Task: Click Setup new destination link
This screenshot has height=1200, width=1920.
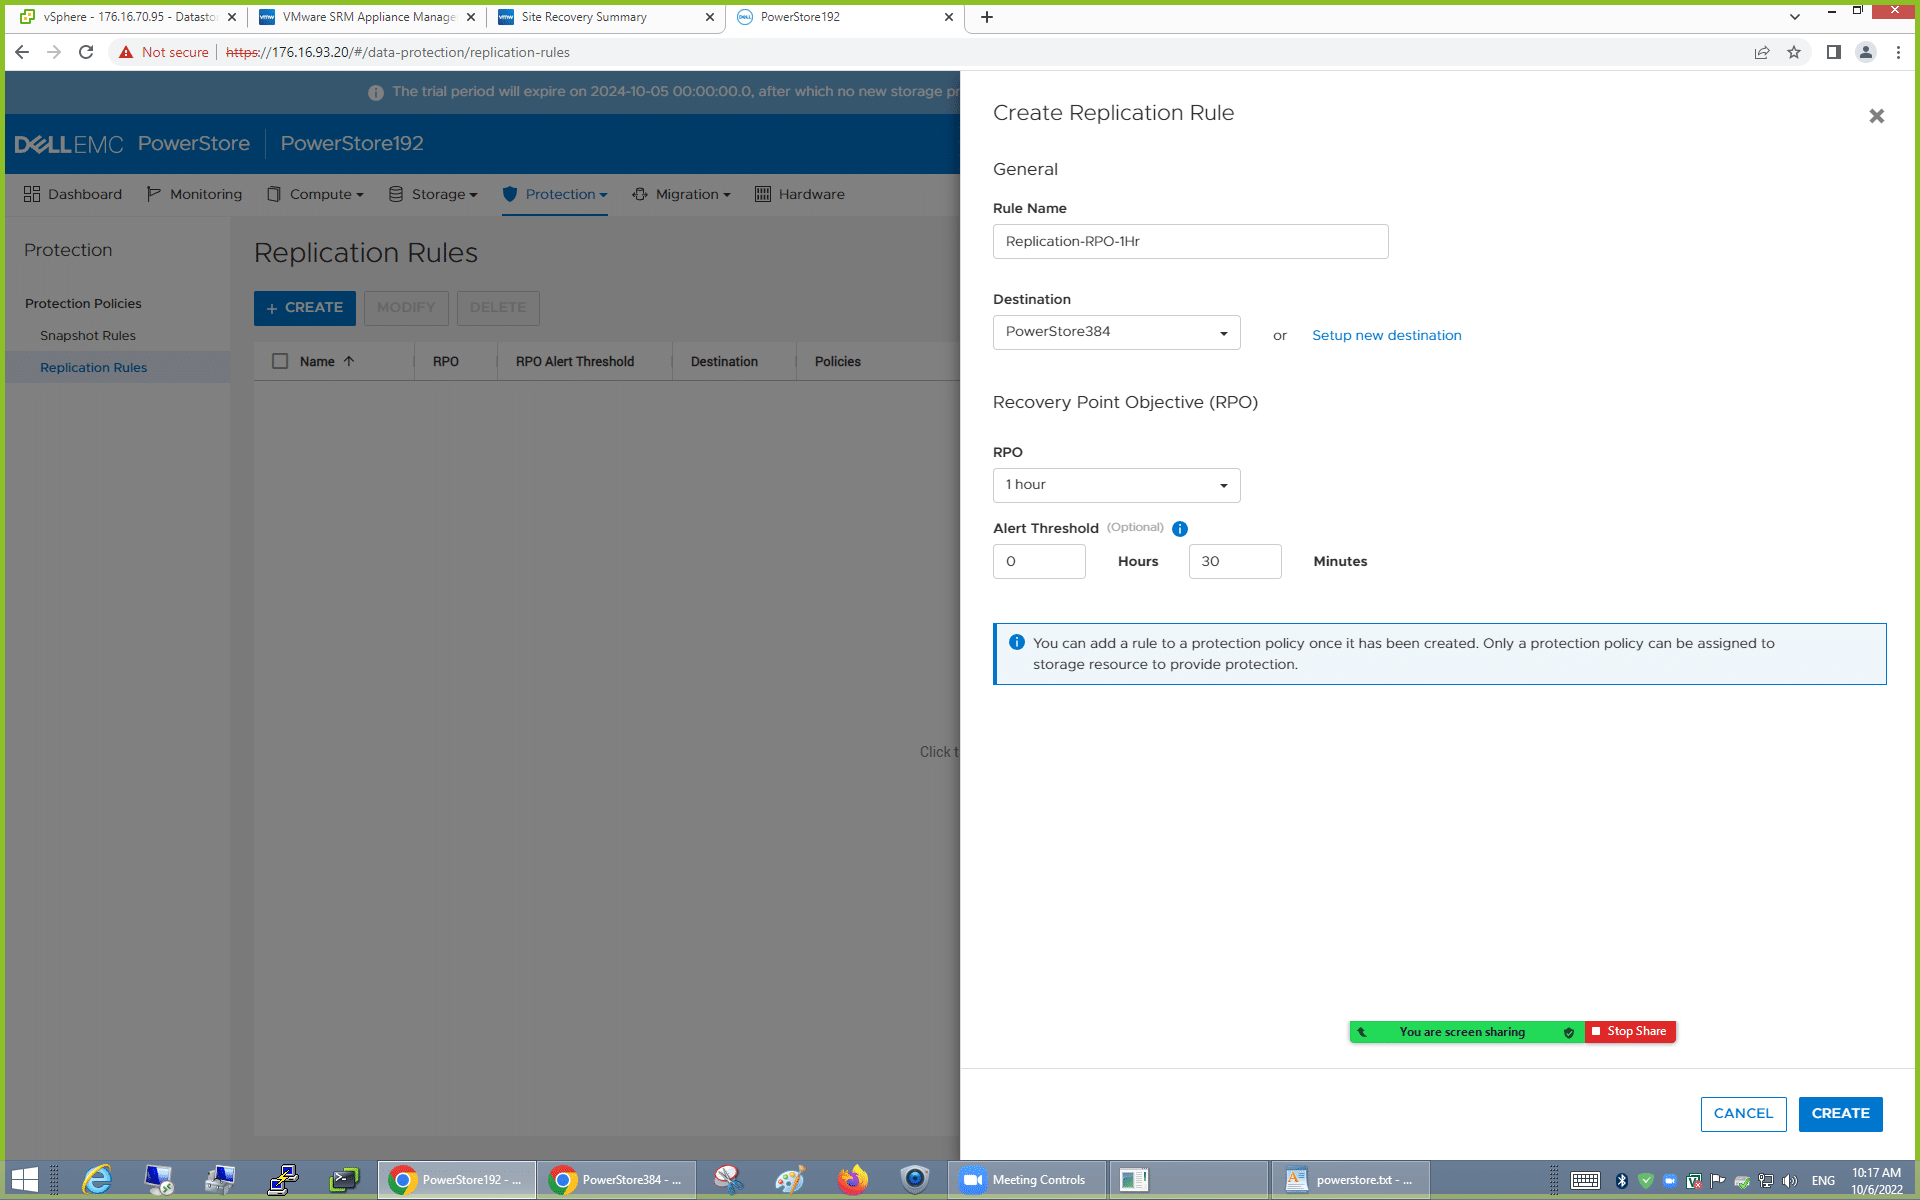Action: (x=1386, y=335)
